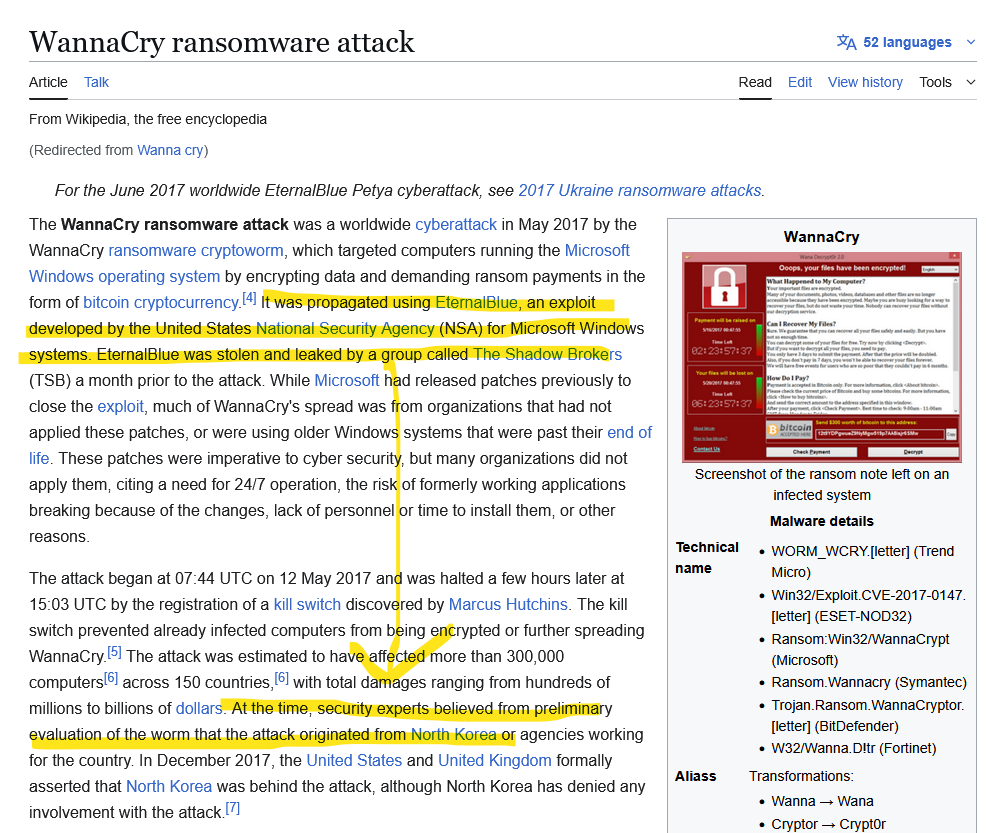990x833 pixels.
Task: Follow the 2017 Ukraine ransomware attacks link
Action: (640, 190)
